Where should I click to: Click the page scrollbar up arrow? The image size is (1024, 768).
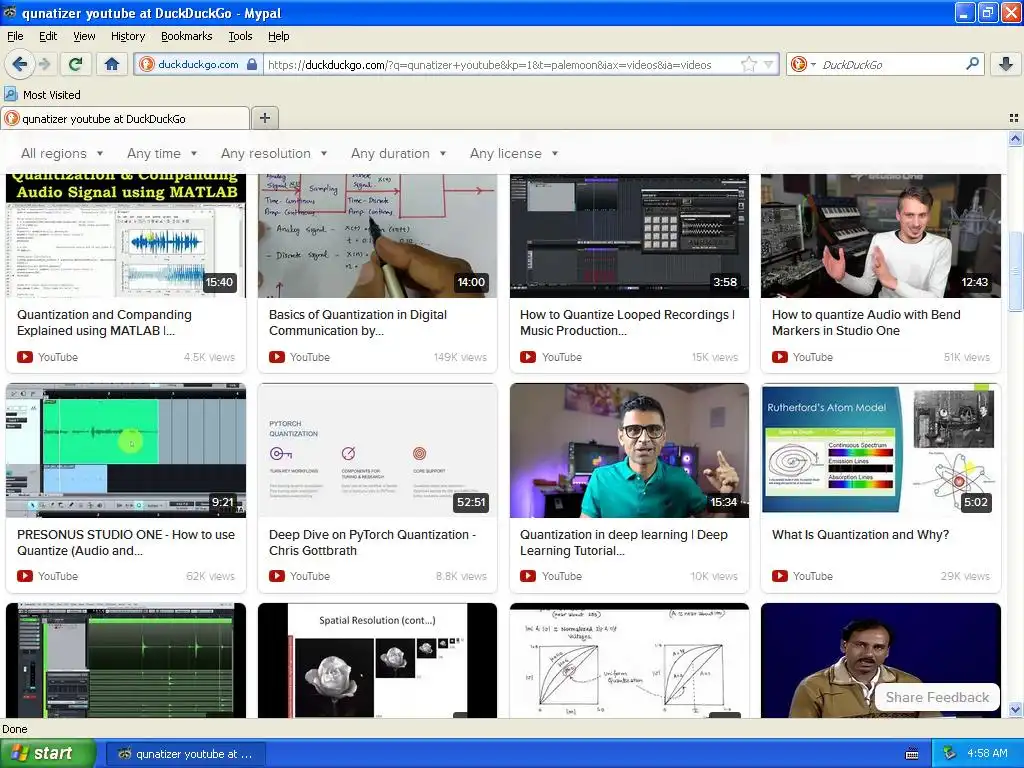(x=1015, y=138)
